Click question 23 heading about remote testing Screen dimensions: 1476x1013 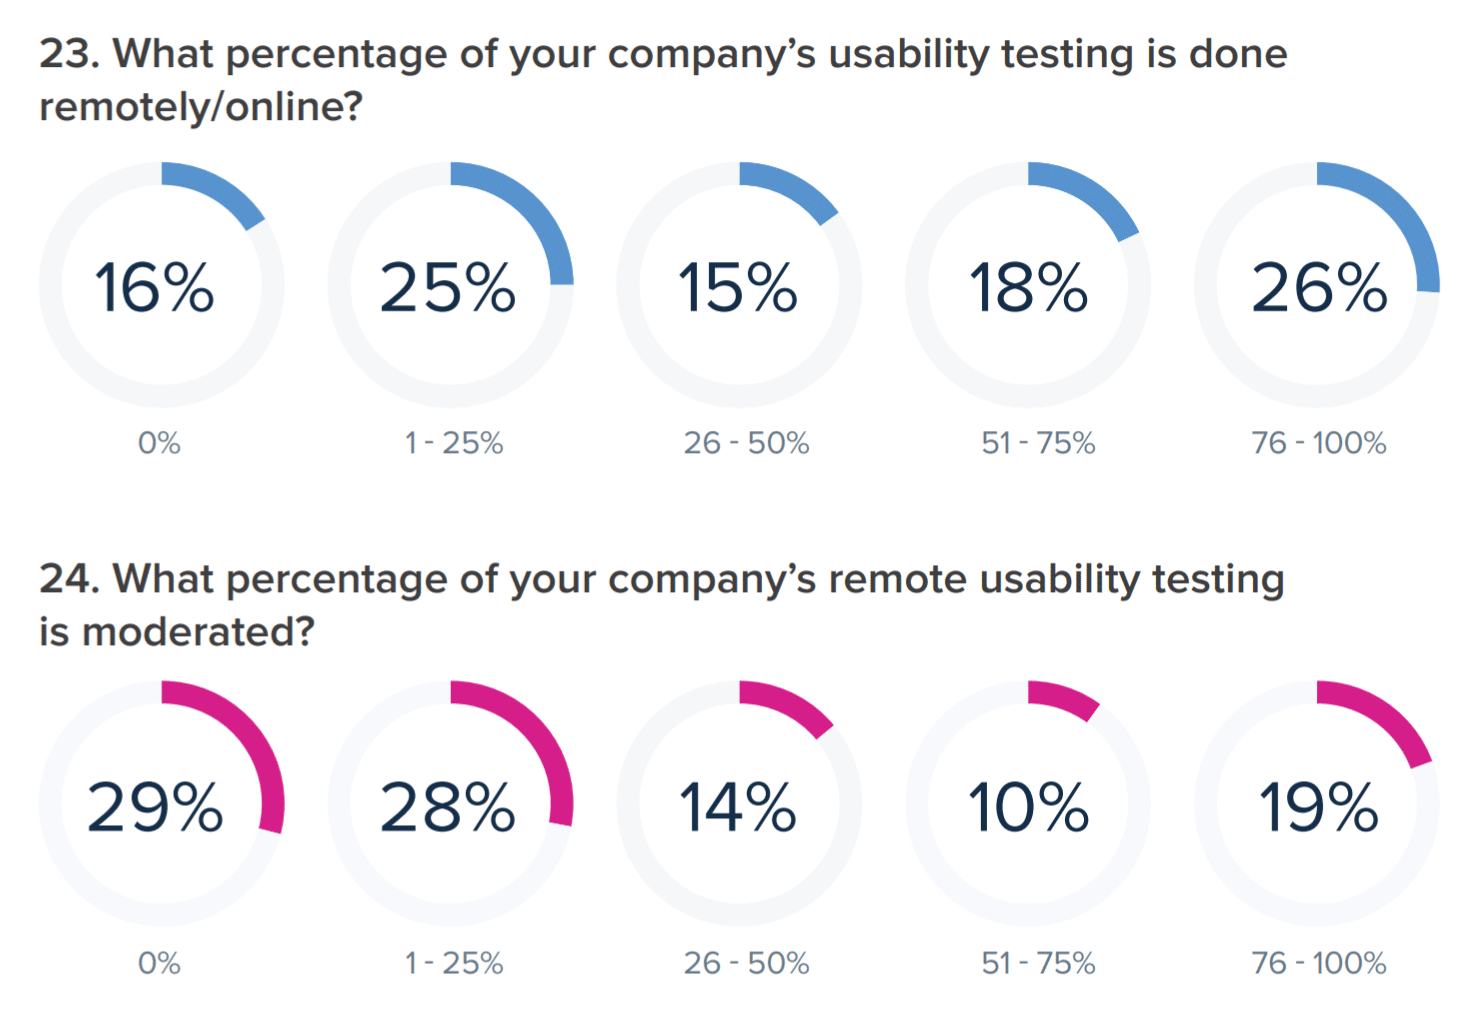click(x=662, y=80)
